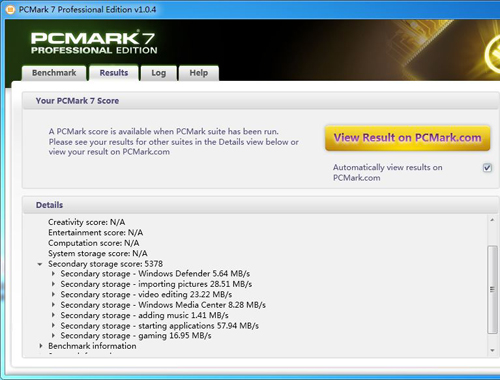Expand the starting applications storage result
The width and height of the screenshot is (500, 380).
tap(53, 325)
